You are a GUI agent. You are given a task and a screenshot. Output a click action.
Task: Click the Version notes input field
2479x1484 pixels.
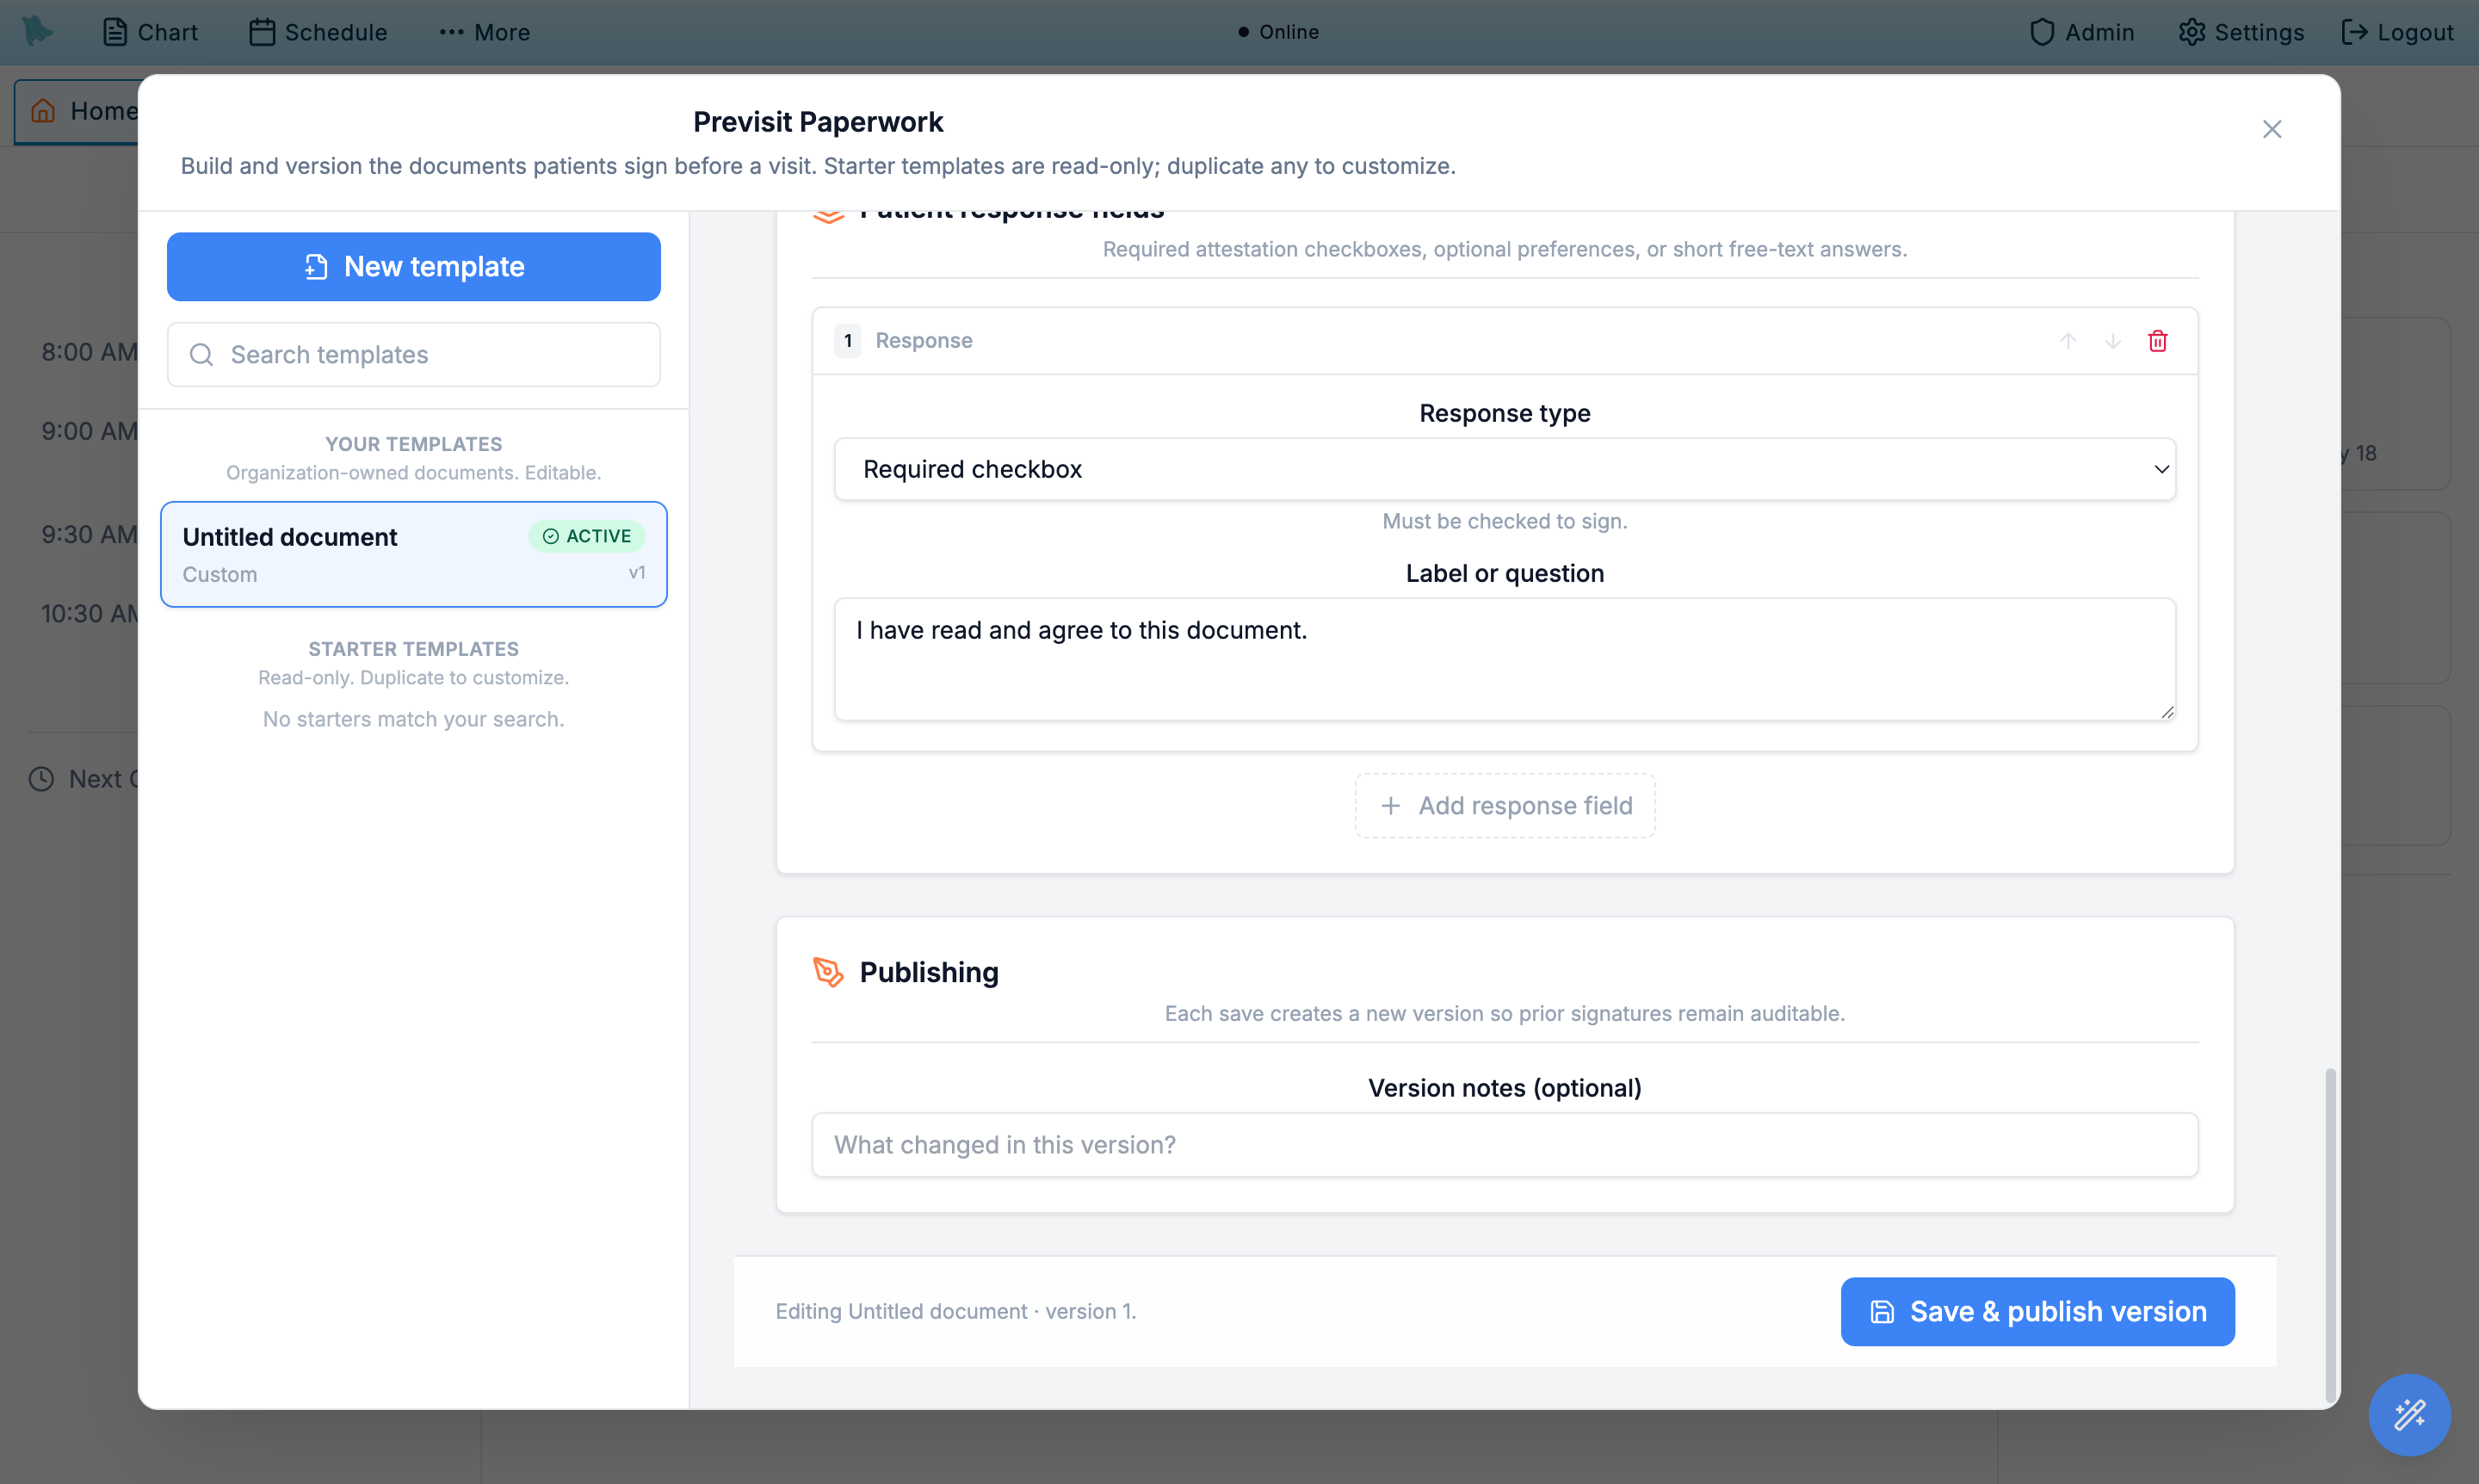pos(1504,1145)
